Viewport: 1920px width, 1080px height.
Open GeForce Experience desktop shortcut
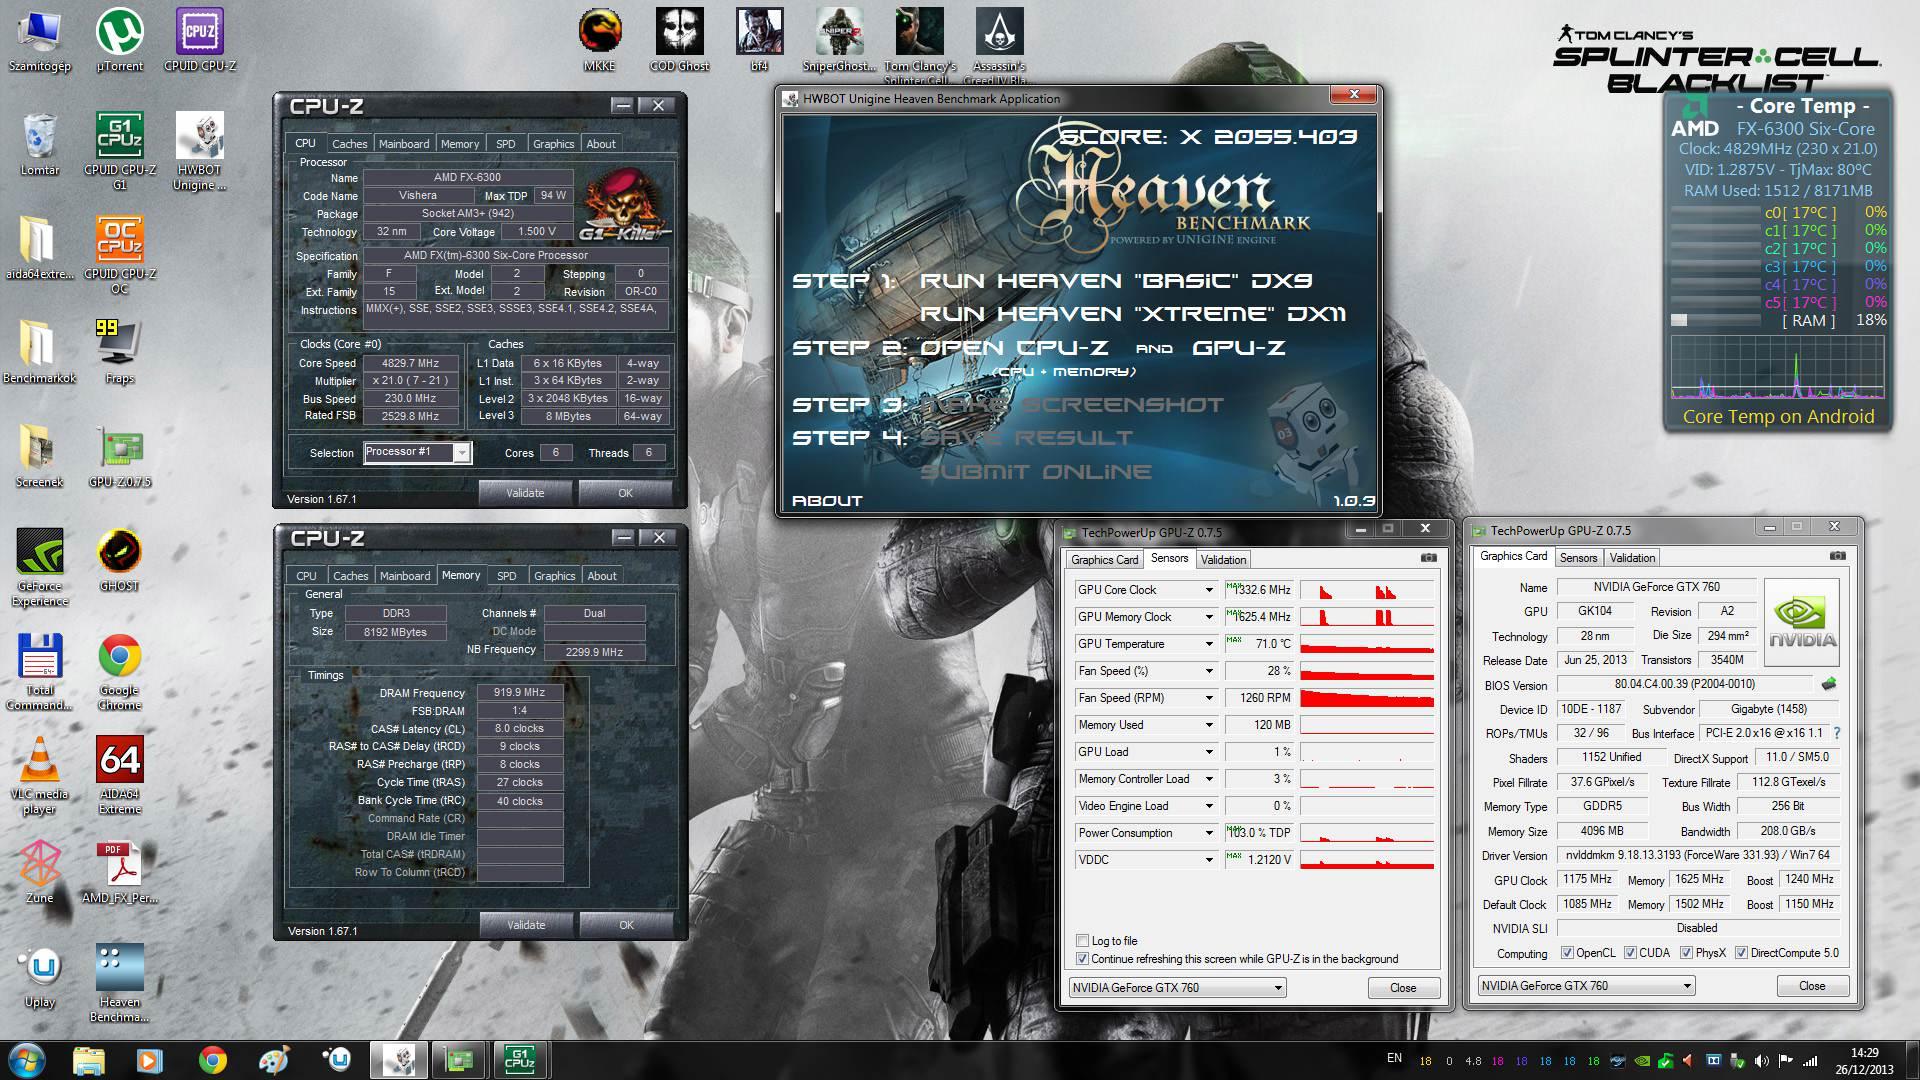(x=40, y=566)
